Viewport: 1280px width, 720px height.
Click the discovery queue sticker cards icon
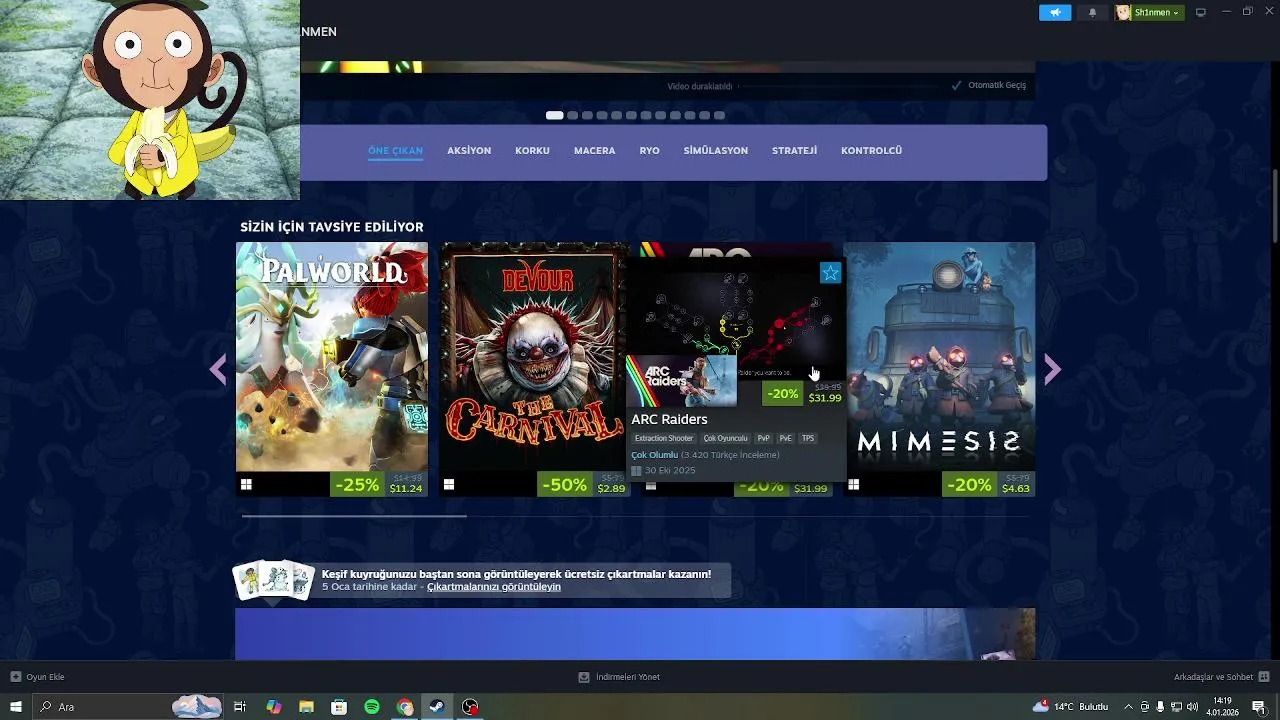[x=273, y=580]
